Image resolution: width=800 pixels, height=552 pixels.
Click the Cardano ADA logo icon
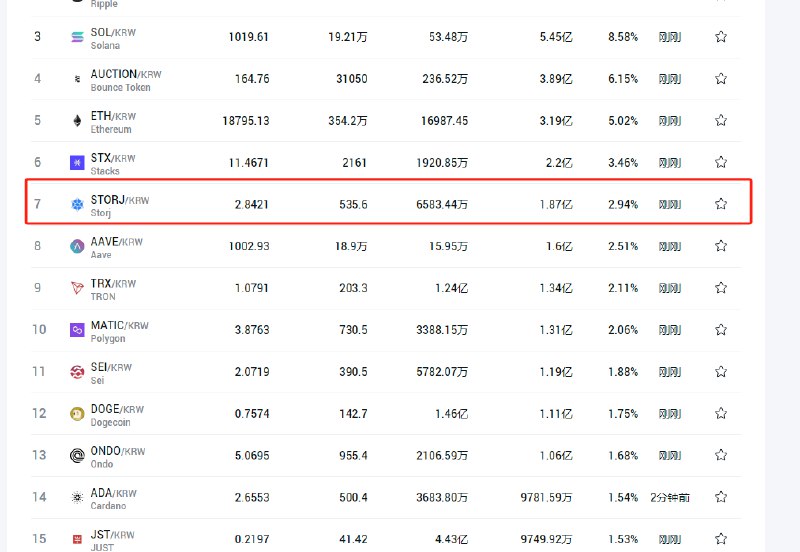pos(77,497)
